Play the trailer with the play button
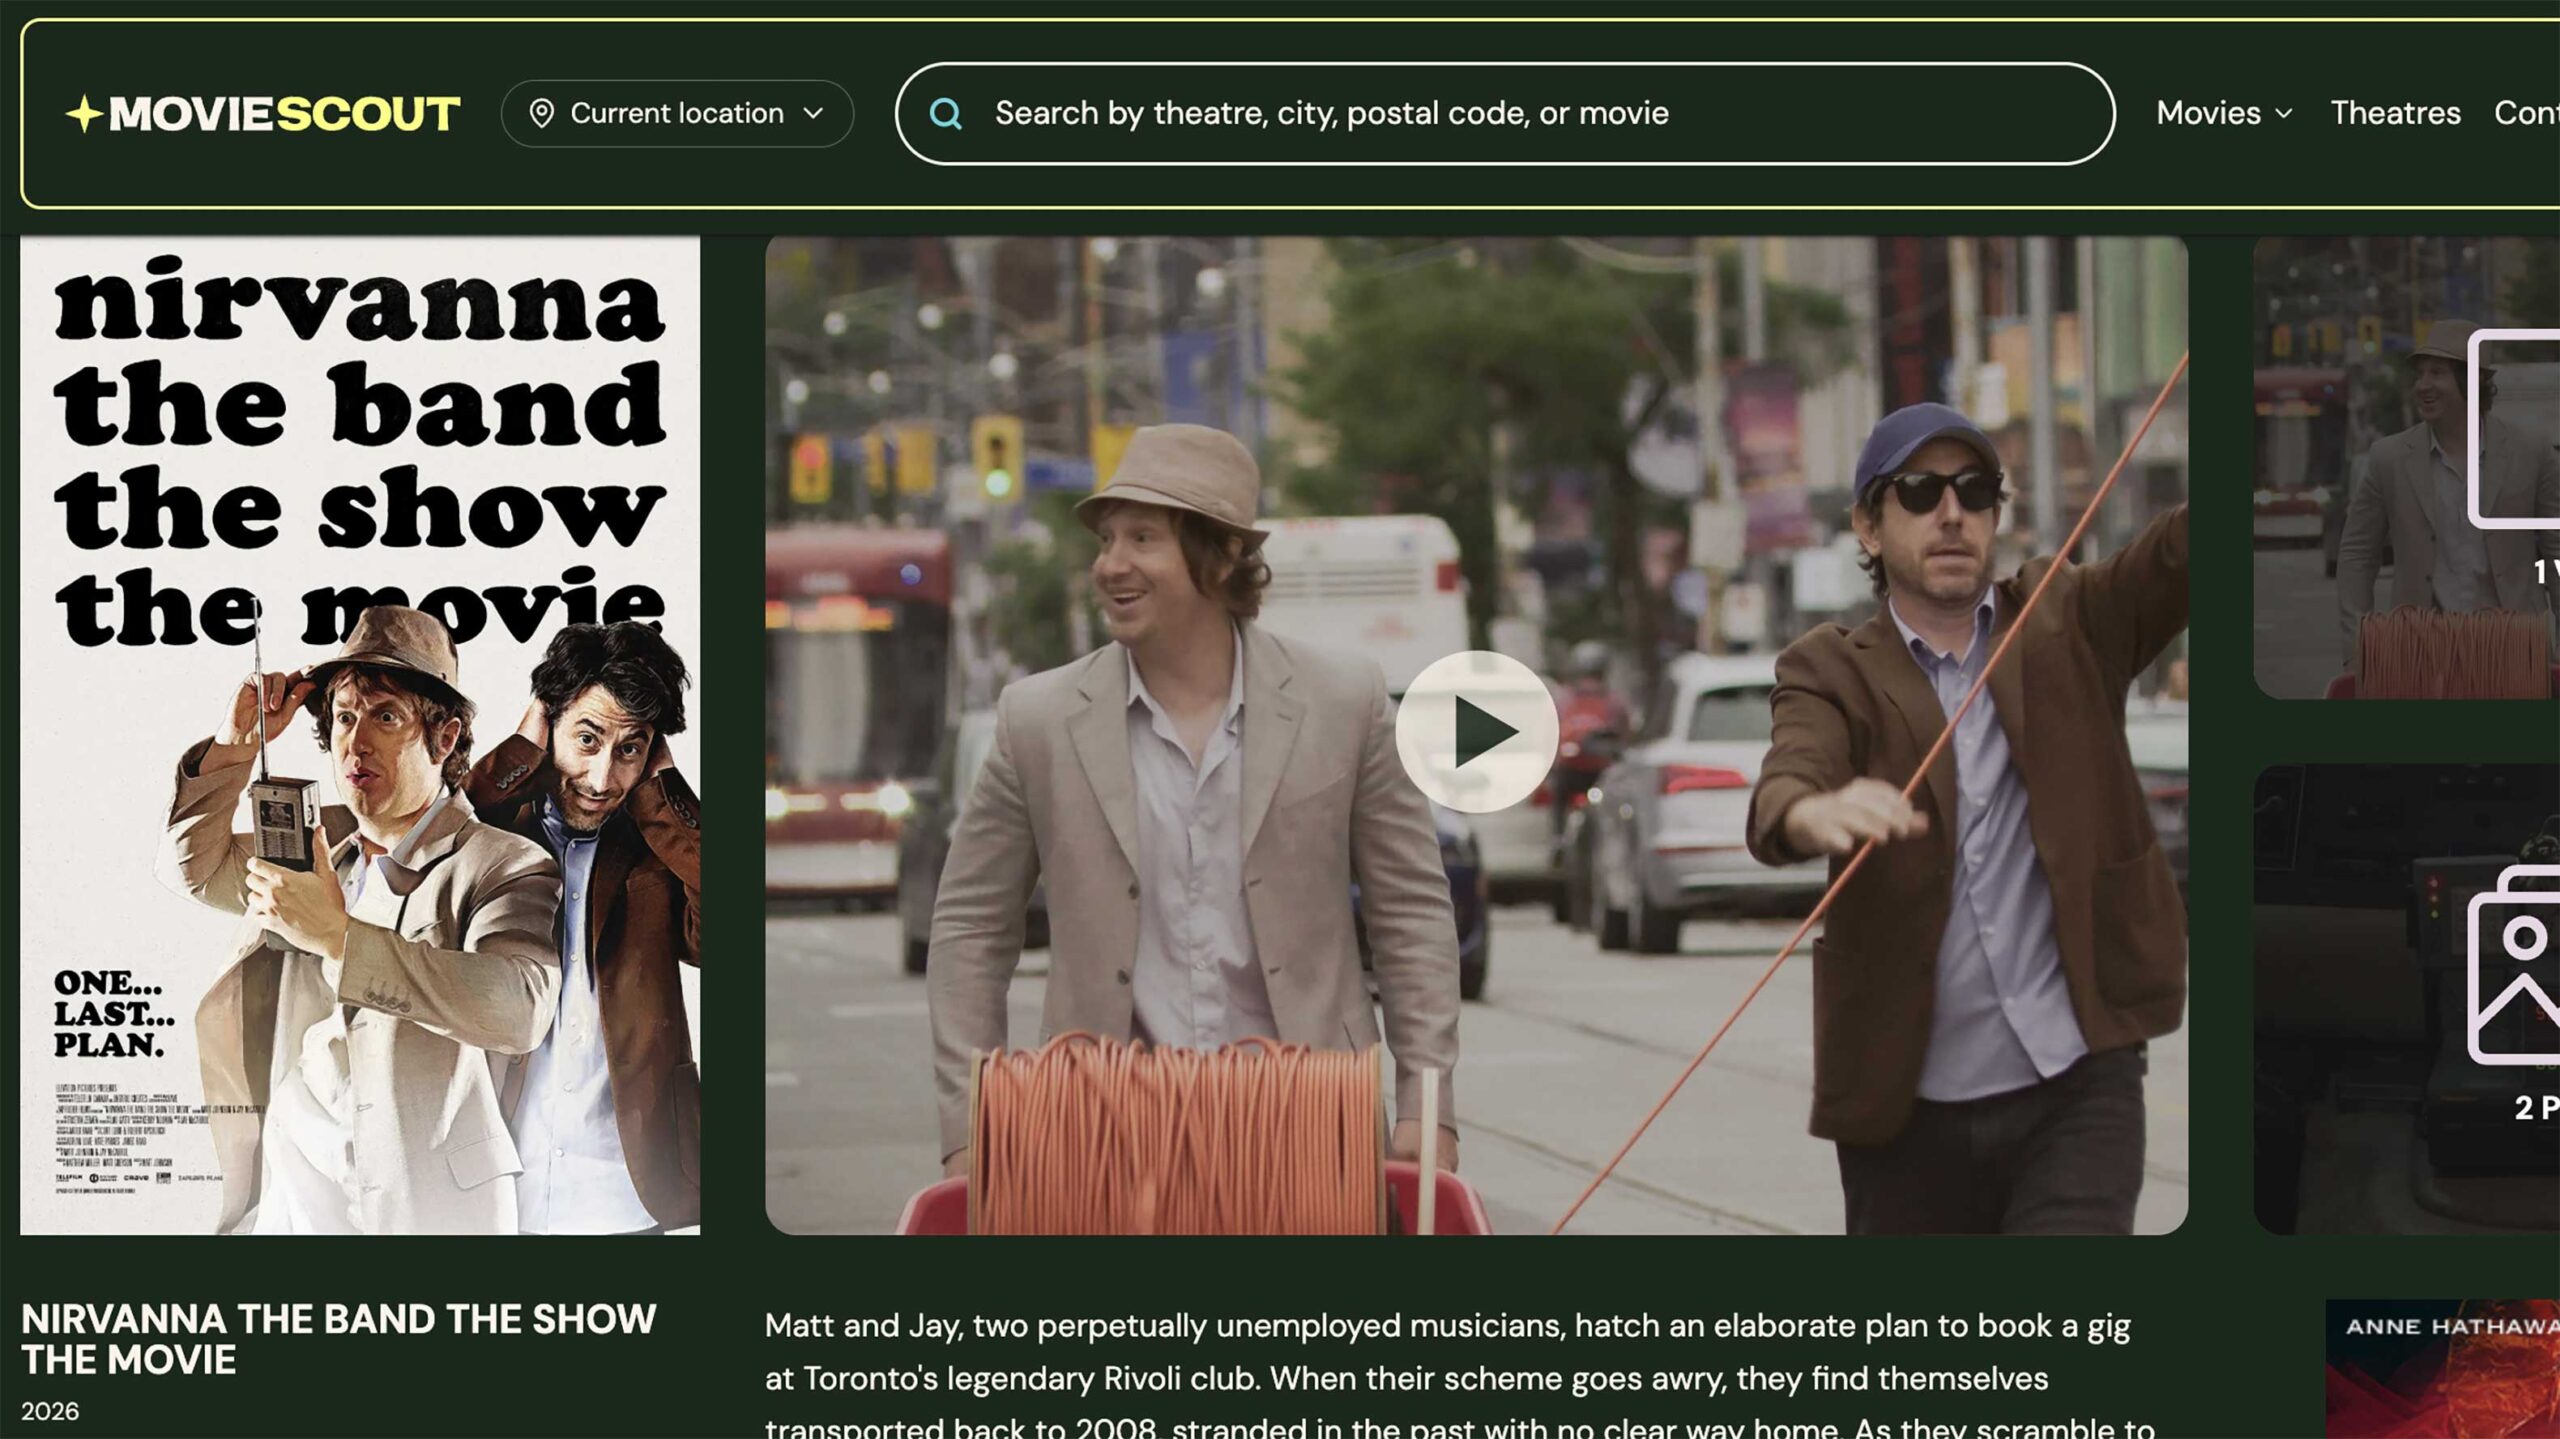This screenshot has height=1439, width=2560. click(1476, 731)
